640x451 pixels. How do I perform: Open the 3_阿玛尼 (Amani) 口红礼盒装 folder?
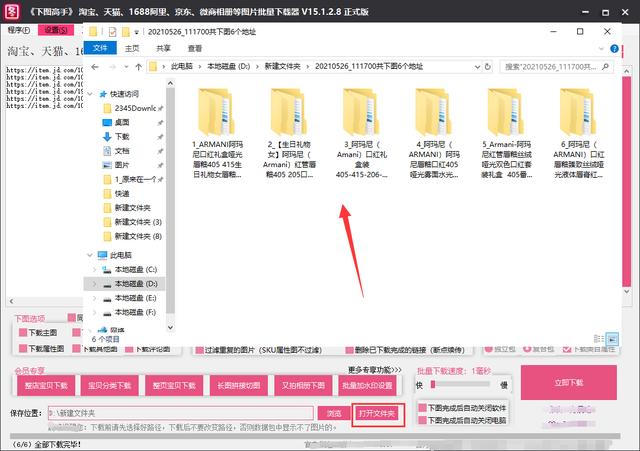tap(362, 133)
